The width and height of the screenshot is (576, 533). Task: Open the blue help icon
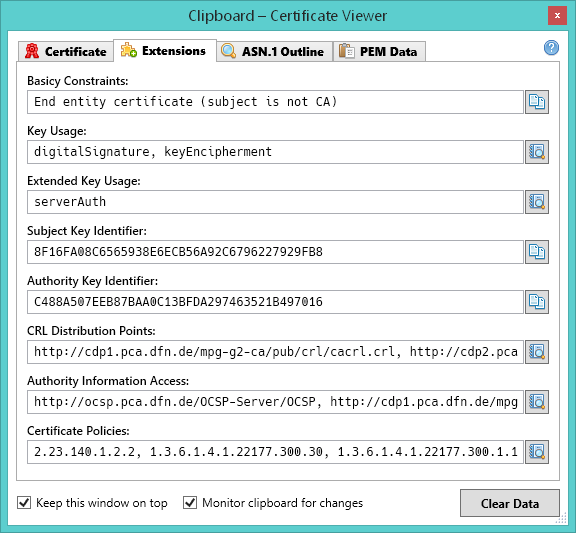tap(551, 48)
